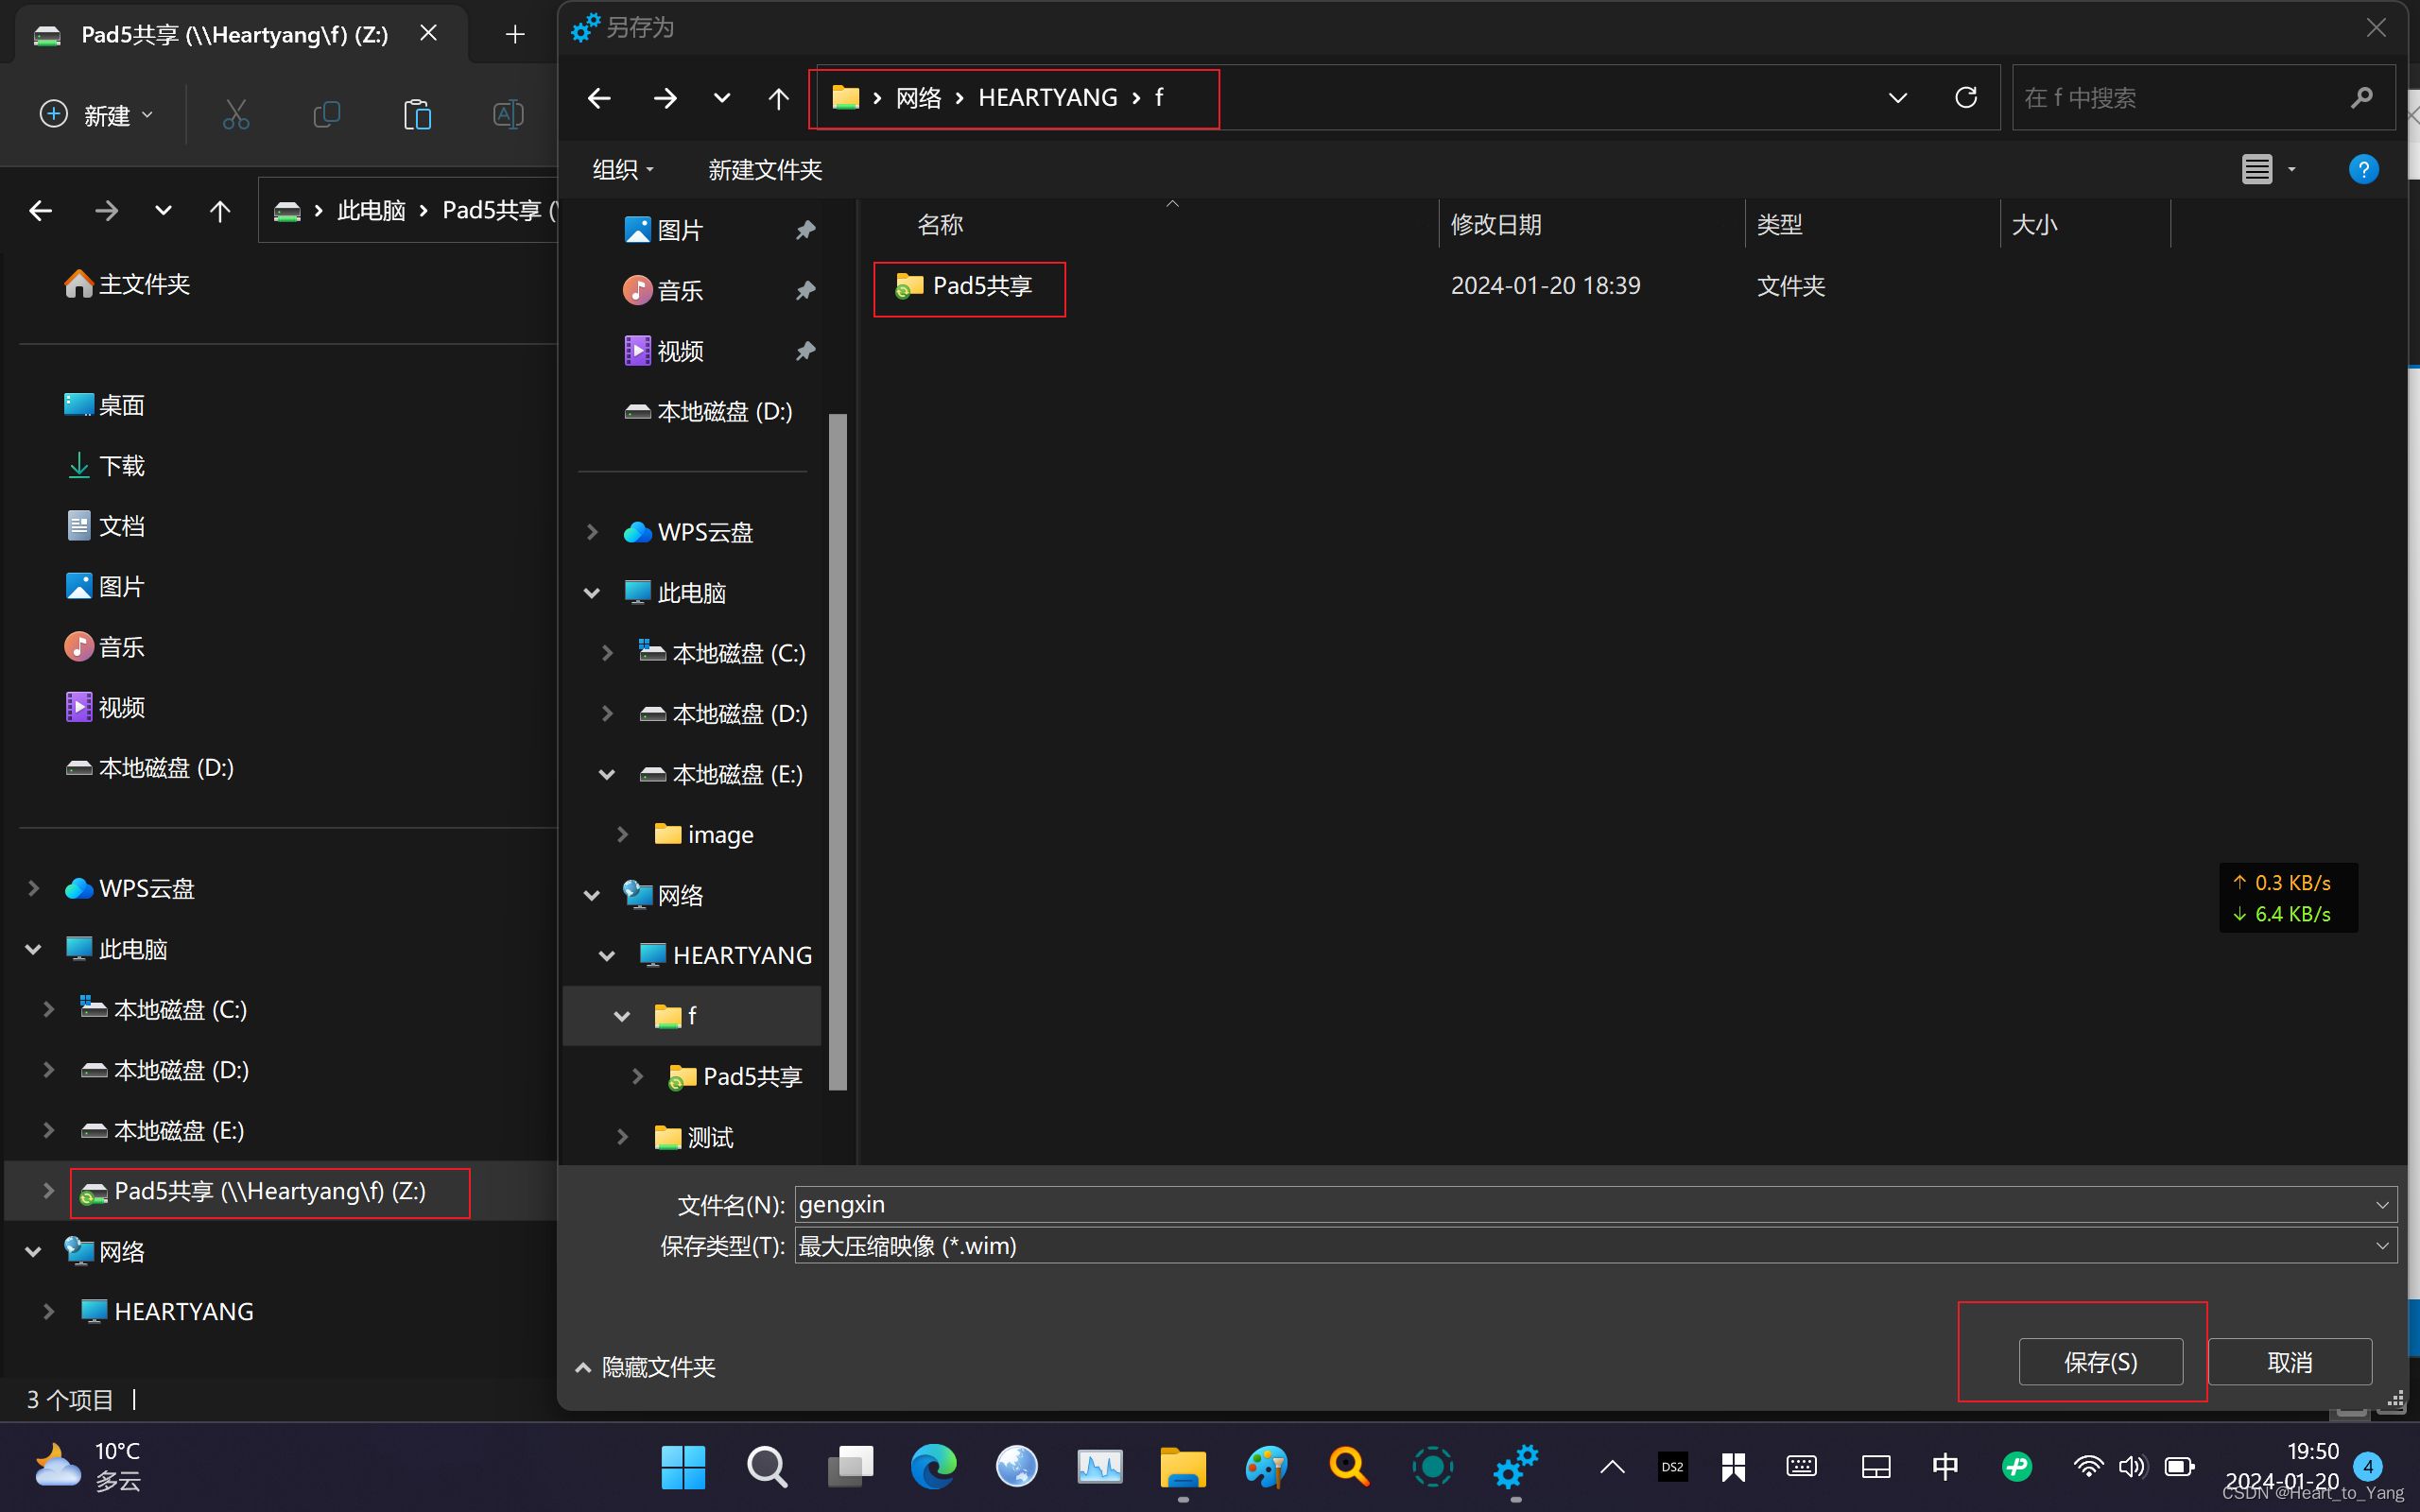
Task: Click the Wi-Fi tray icon
Action: pos(2088,1467)
